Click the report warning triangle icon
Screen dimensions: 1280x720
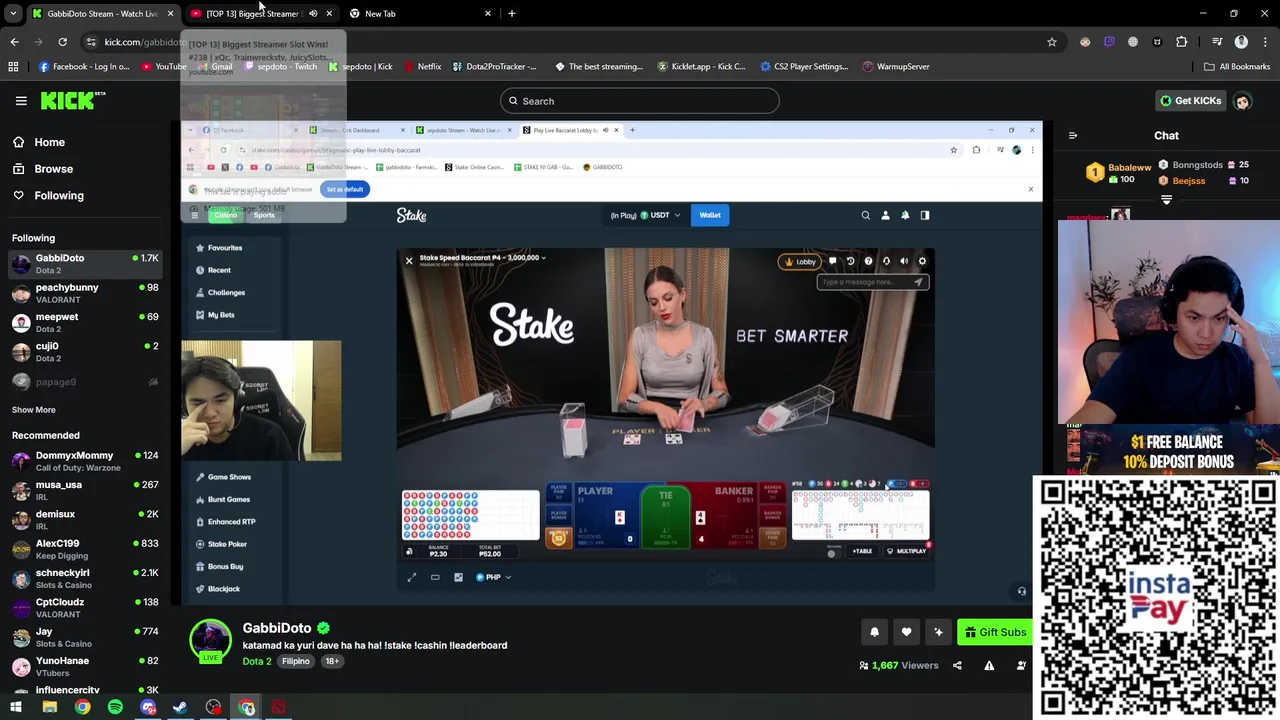989,666
